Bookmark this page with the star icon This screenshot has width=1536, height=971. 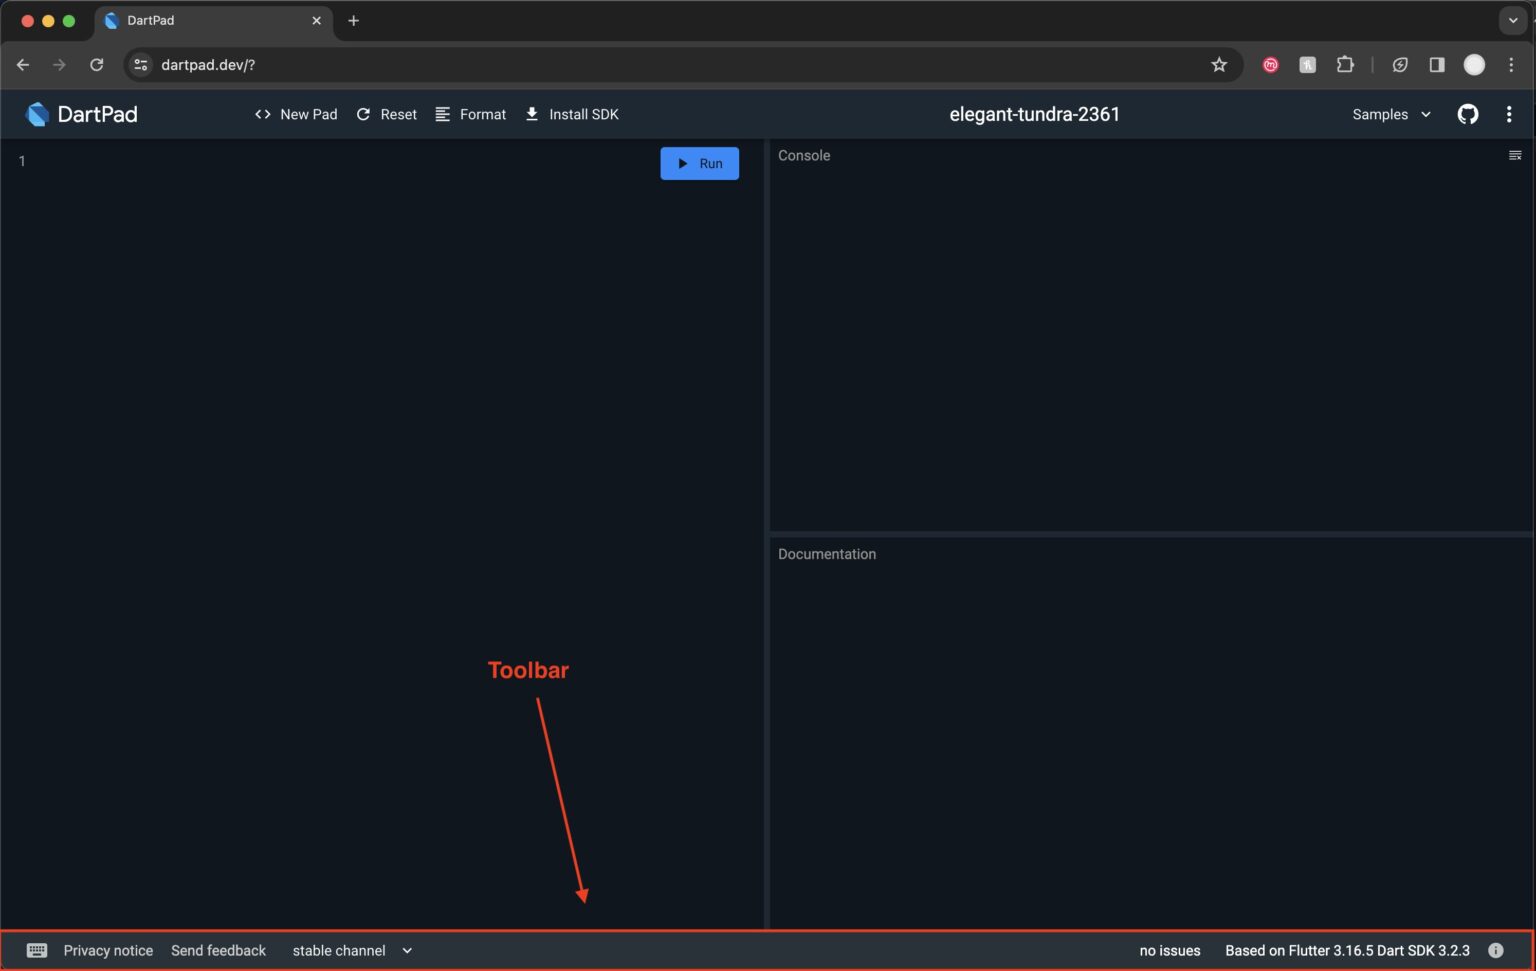(1218, 65)
